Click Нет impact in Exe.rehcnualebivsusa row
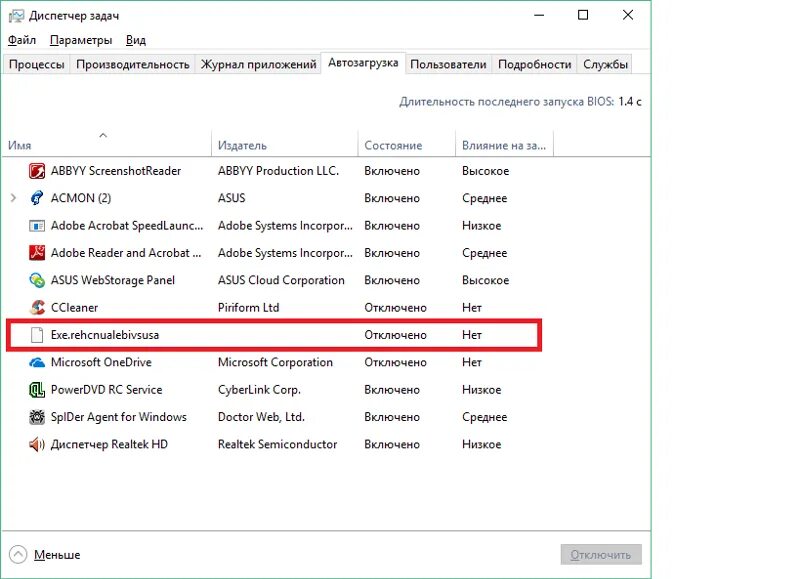Image resolution: width=800 pixels, height=579 pixels. (x=472, y=335)
